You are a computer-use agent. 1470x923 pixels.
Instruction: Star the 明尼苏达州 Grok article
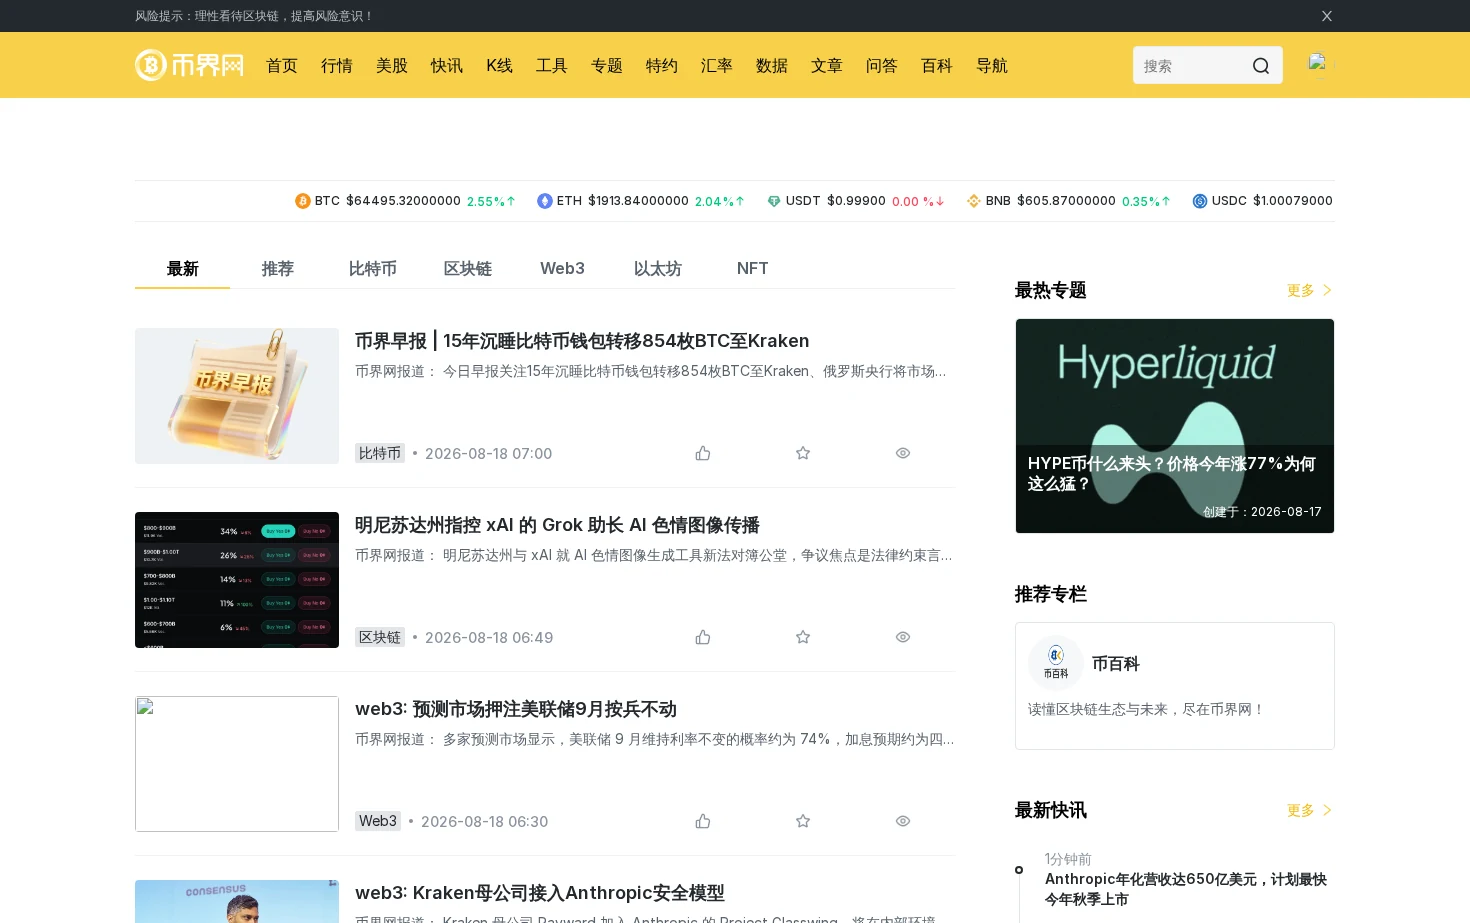click(x=803, y=637)
